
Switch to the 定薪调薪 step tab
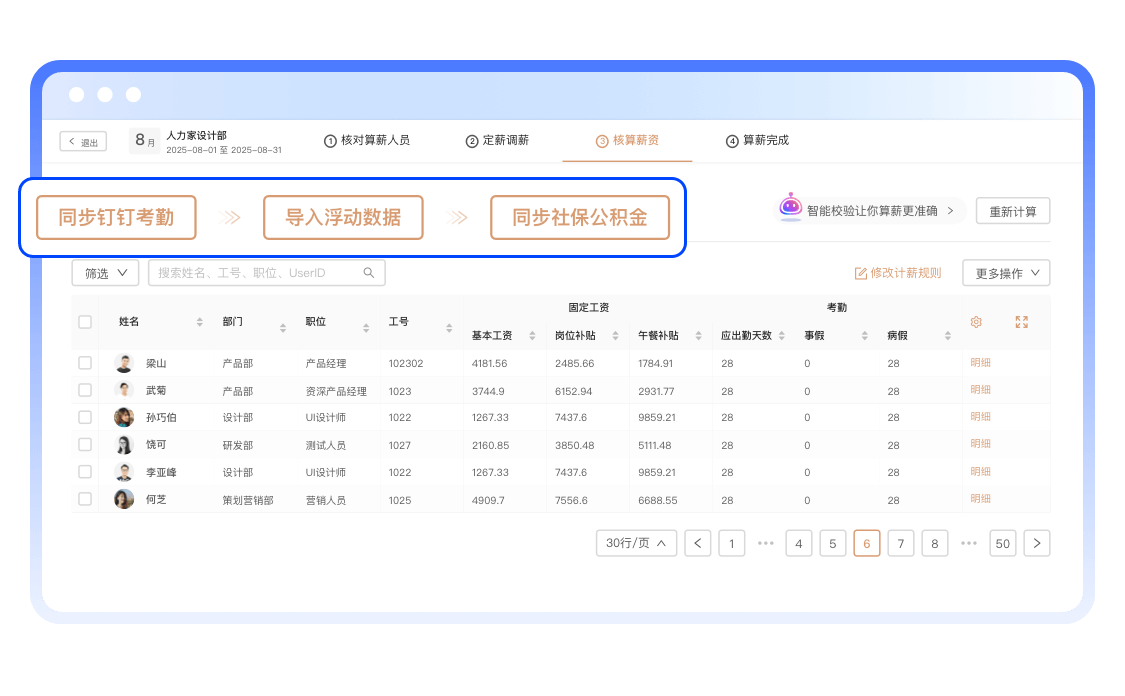pos(497,141)
